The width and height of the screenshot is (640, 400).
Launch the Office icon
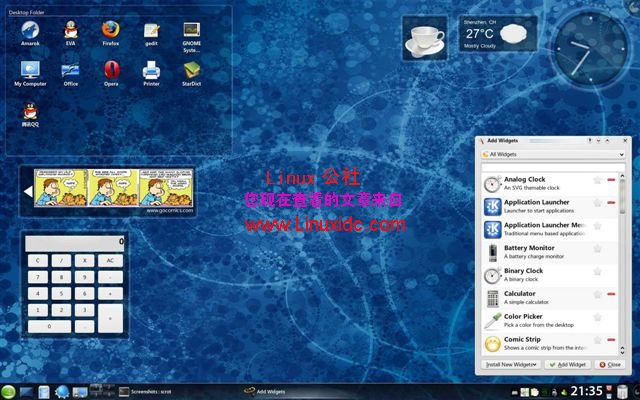pyautogui.click(x=71, y=73)
